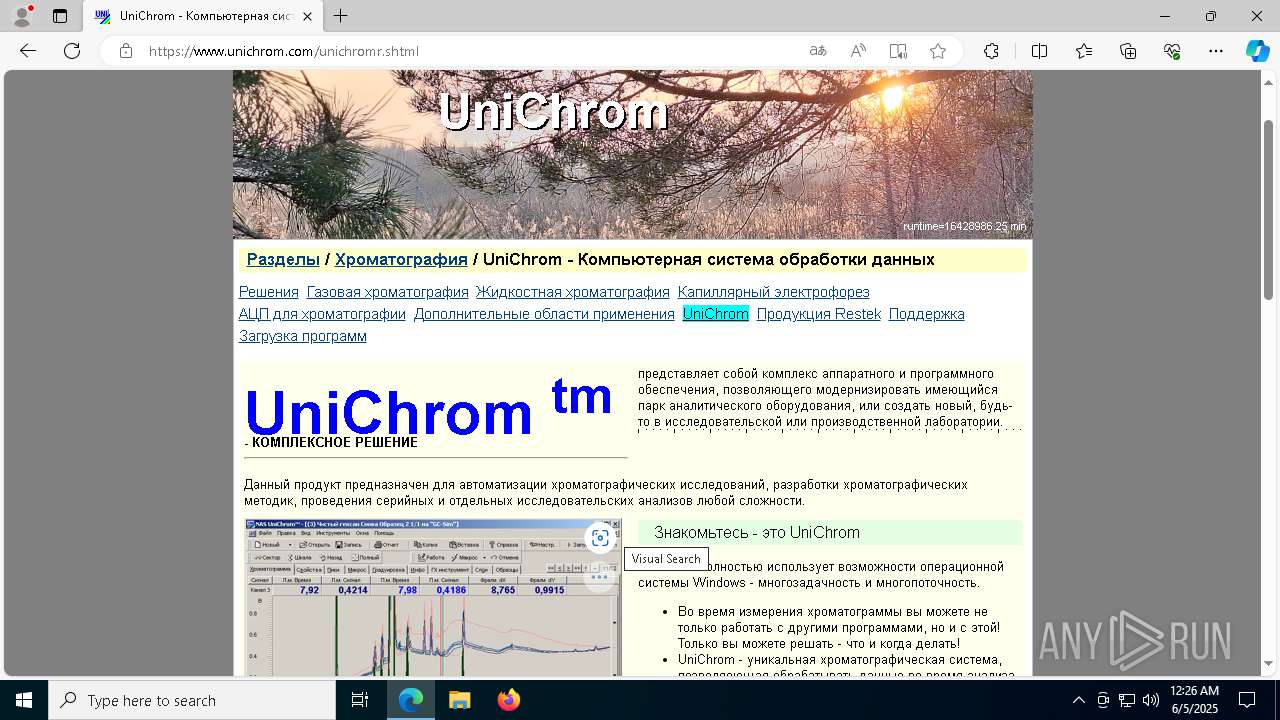Image resolution: width=1280 pixels, height=720 pixels.
Task: Open Жидкостная хроматография section
Action: tap(573, 292)
